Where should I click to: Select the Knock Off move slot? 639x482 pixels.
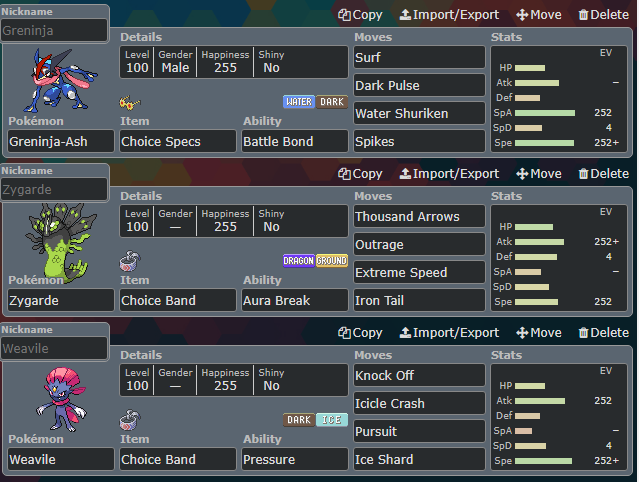(x=419, y=375)
